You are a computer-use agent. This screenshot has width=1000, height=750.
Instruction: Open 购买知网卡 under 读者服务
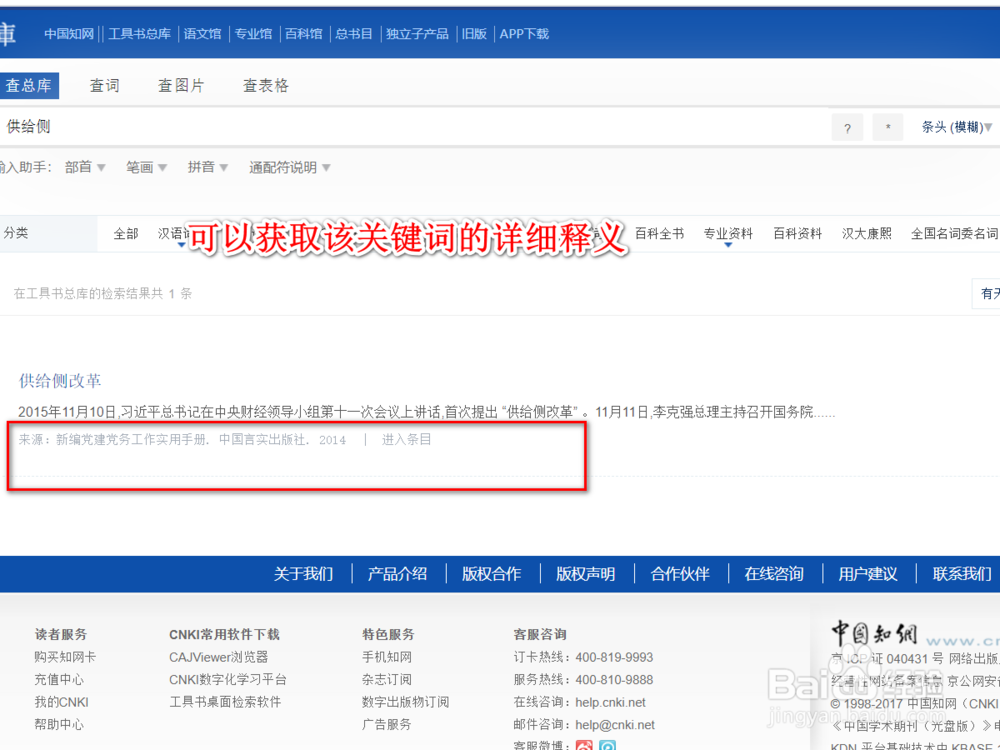point(65,657)
